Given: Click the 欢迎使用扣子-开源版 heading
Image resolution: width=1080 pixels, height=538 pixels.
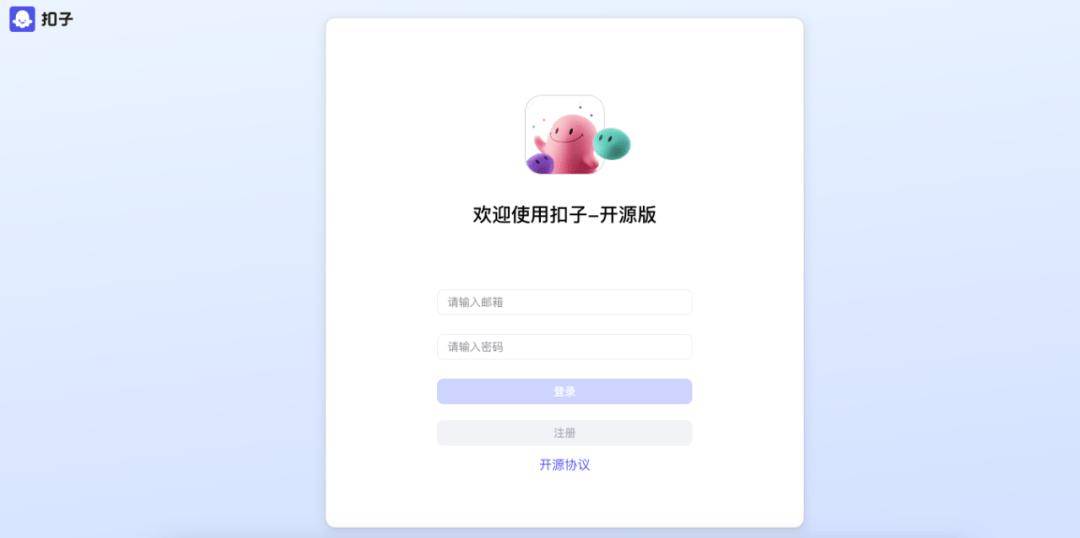Looking at the screenshot, I should click(x=564, y=215).
